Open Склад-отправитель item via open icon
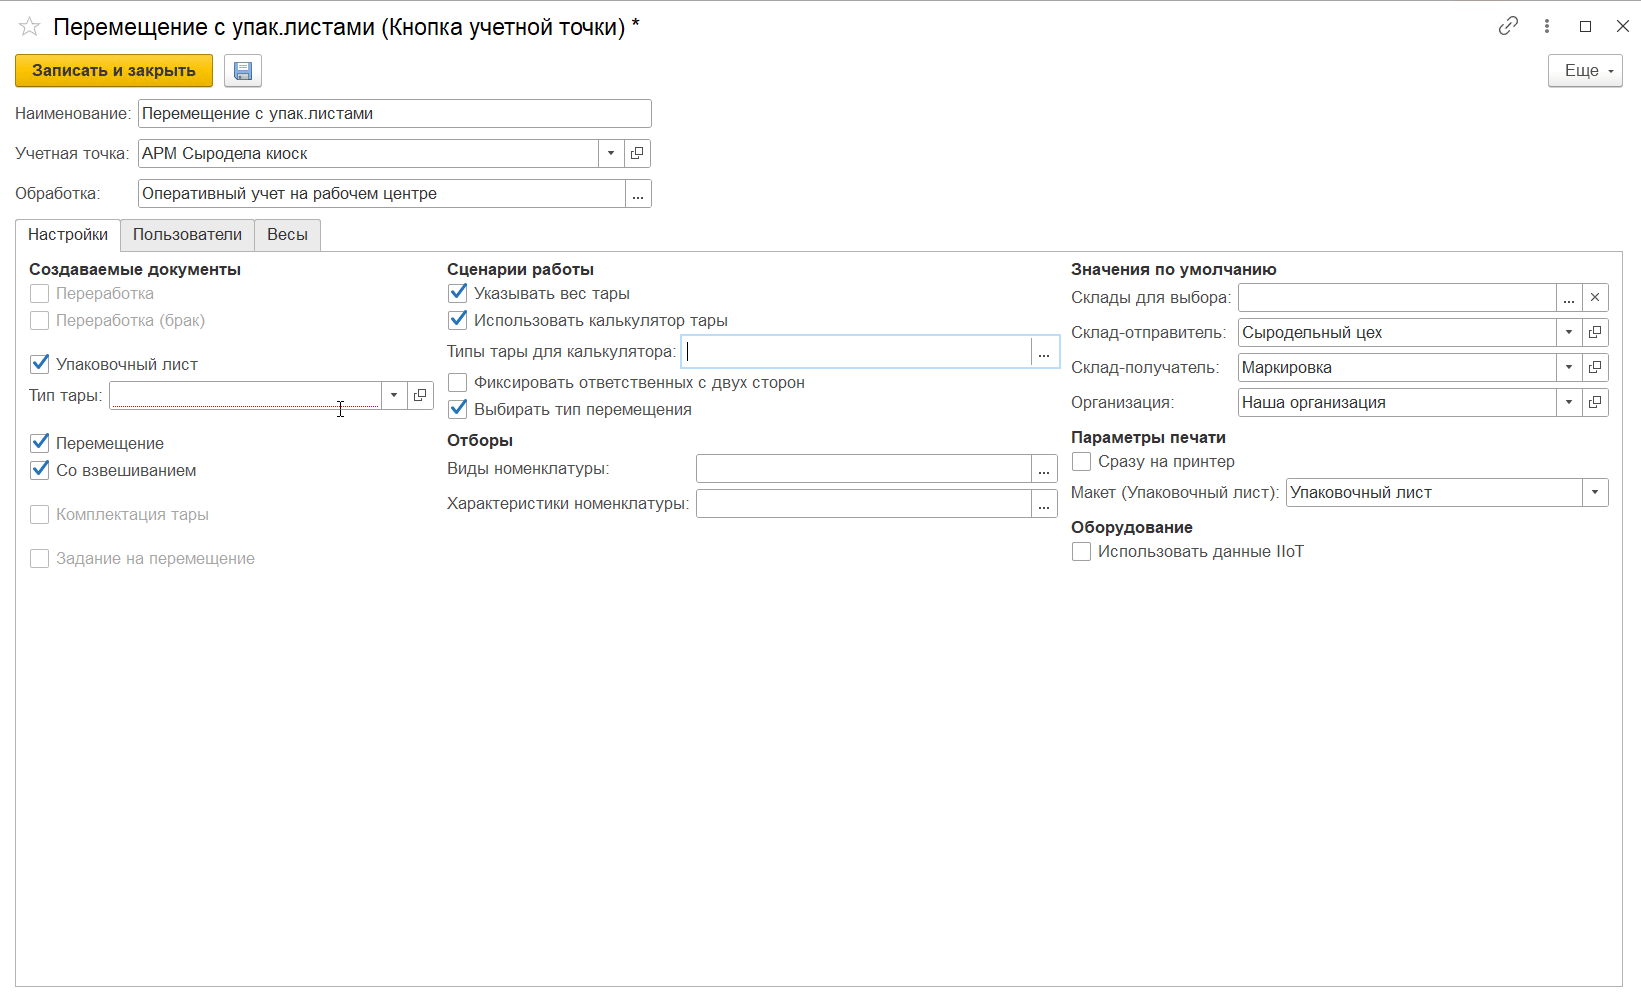Screen dimensions: 1641x996 (x=1595, y=332)
